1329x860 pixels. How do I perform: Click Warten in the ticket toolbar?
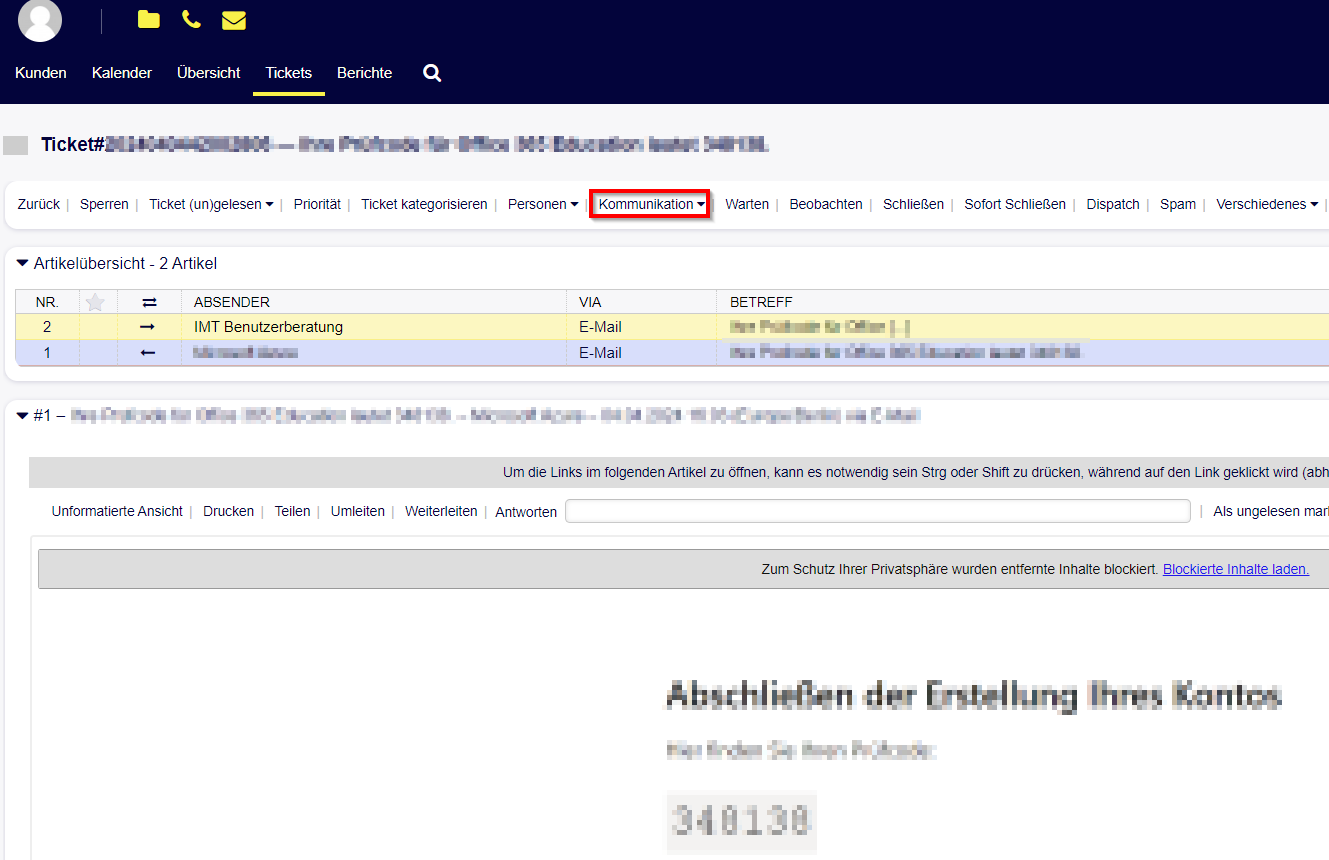(747, 204)
